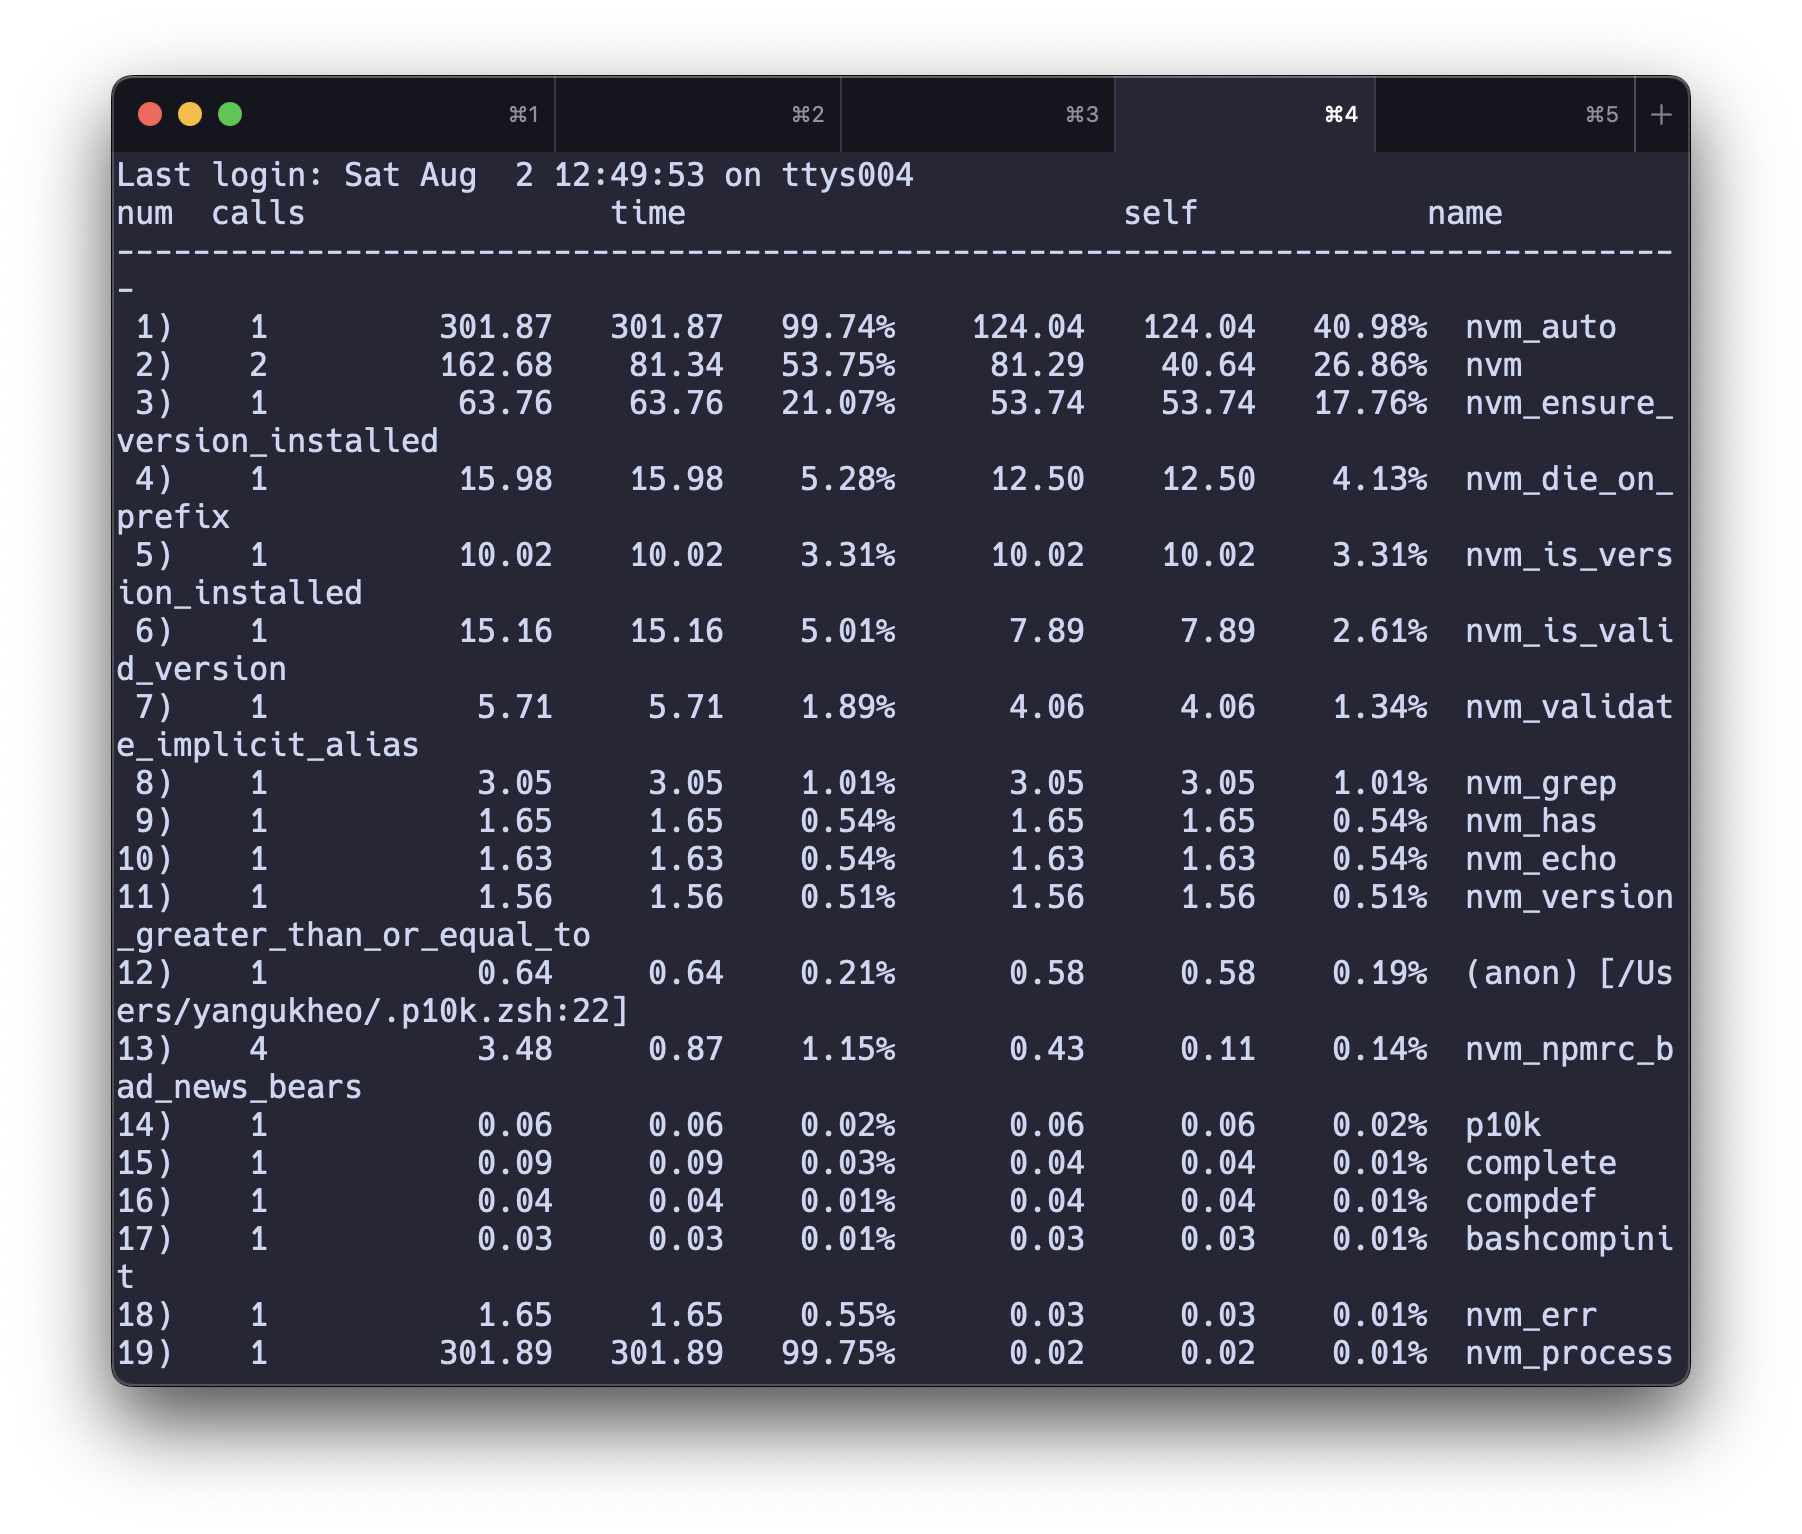This screenshot has height=1534, width=1802.
Task: Click the green fullscreen window button
Action: (x=230, y=115)
